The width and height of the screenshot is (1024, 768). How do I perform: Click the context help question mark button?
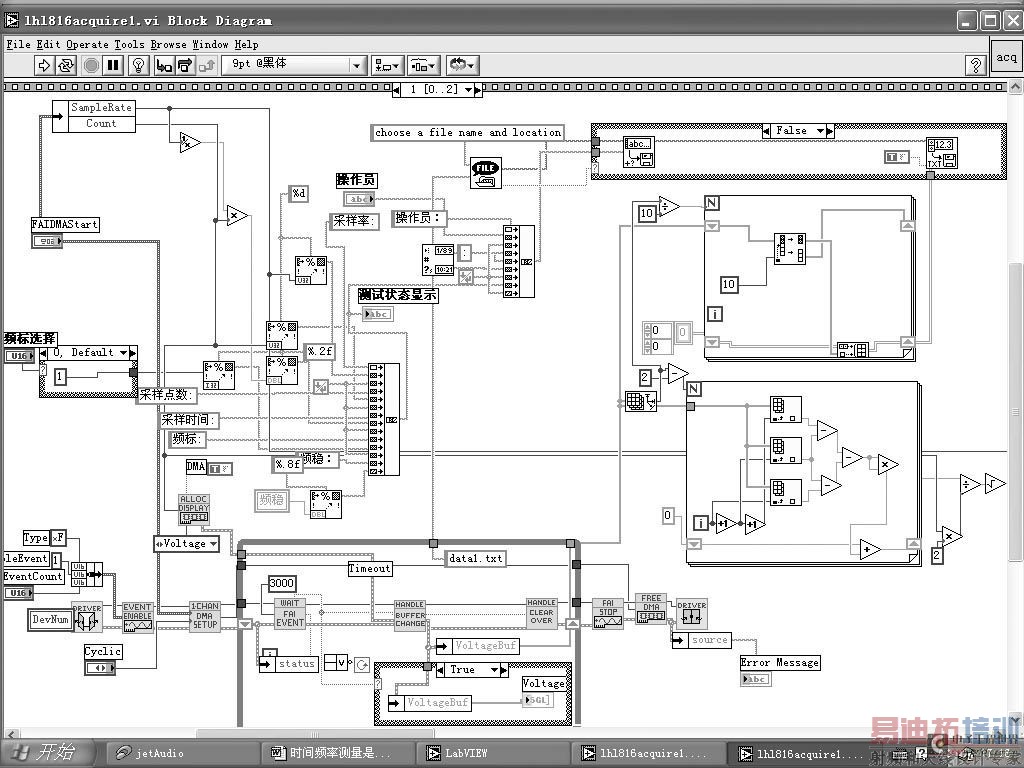[x=975, y=65]
